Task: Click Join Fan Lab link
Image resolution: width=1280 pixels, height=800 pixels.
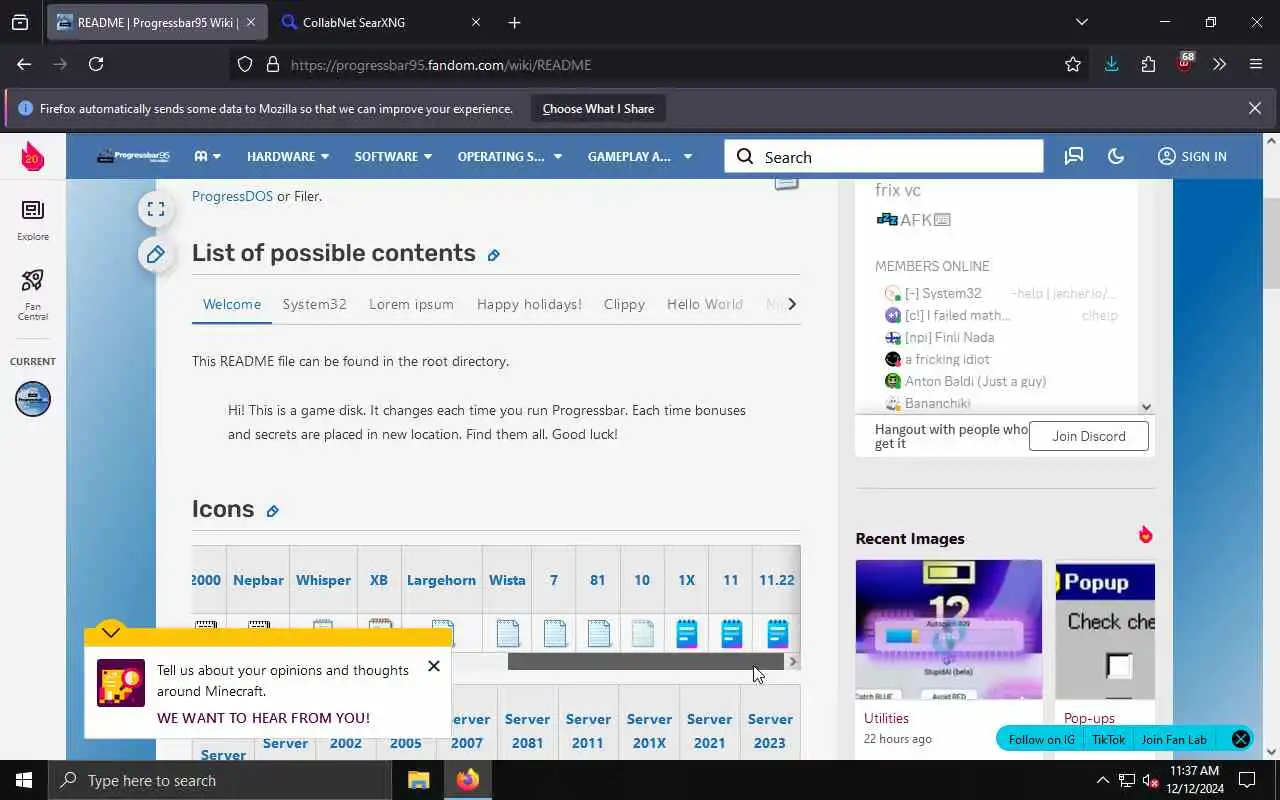Action: pyautogui.click(x=1174, y=740)
